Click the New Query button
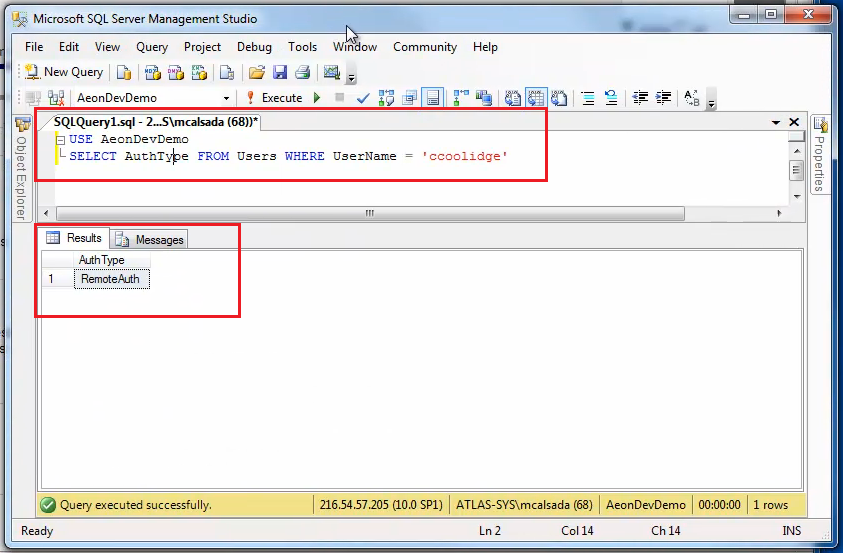The width and height of the screenshot is (843, 553). [x=64, y=72]
